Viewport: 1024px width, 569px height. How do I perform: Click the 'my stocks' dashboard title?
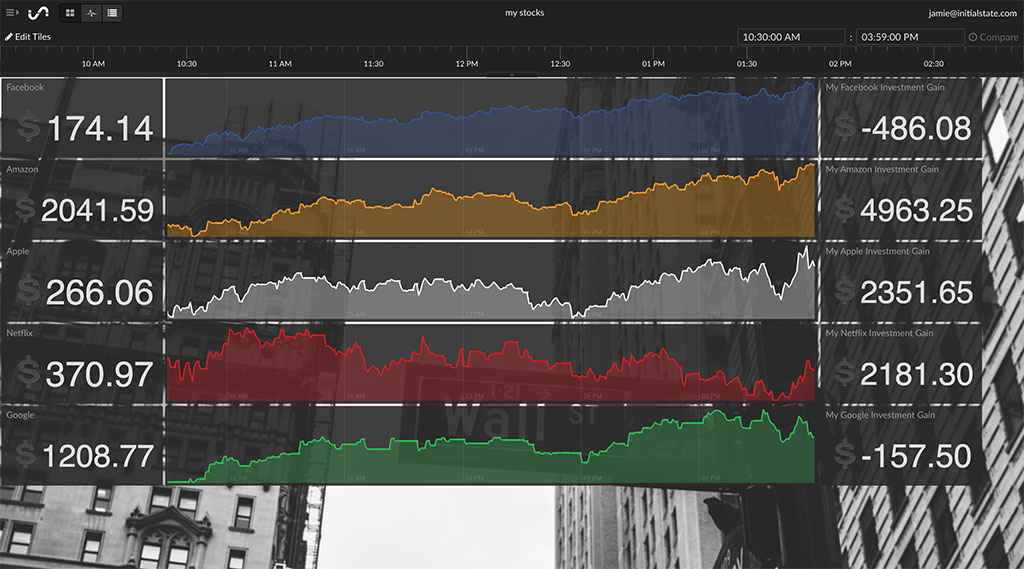(x=525, y=13)
